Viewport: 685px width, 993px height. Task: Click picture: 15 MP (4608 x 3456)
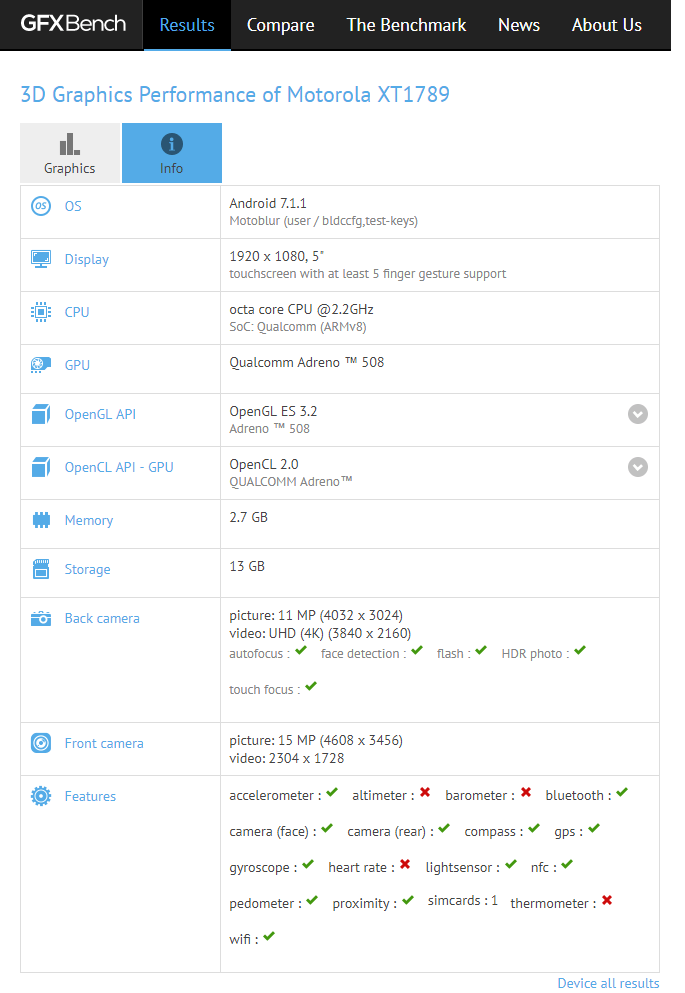(316, 740)
